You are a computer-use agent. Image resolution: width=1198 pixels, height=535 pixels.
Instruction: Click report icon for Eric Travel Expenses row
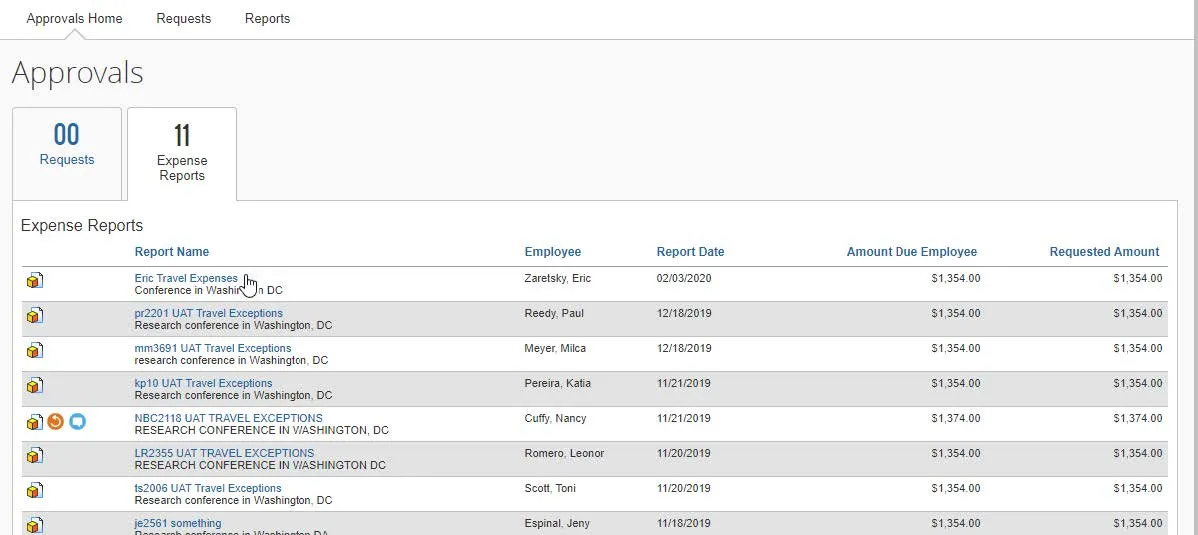click(35, 280)
